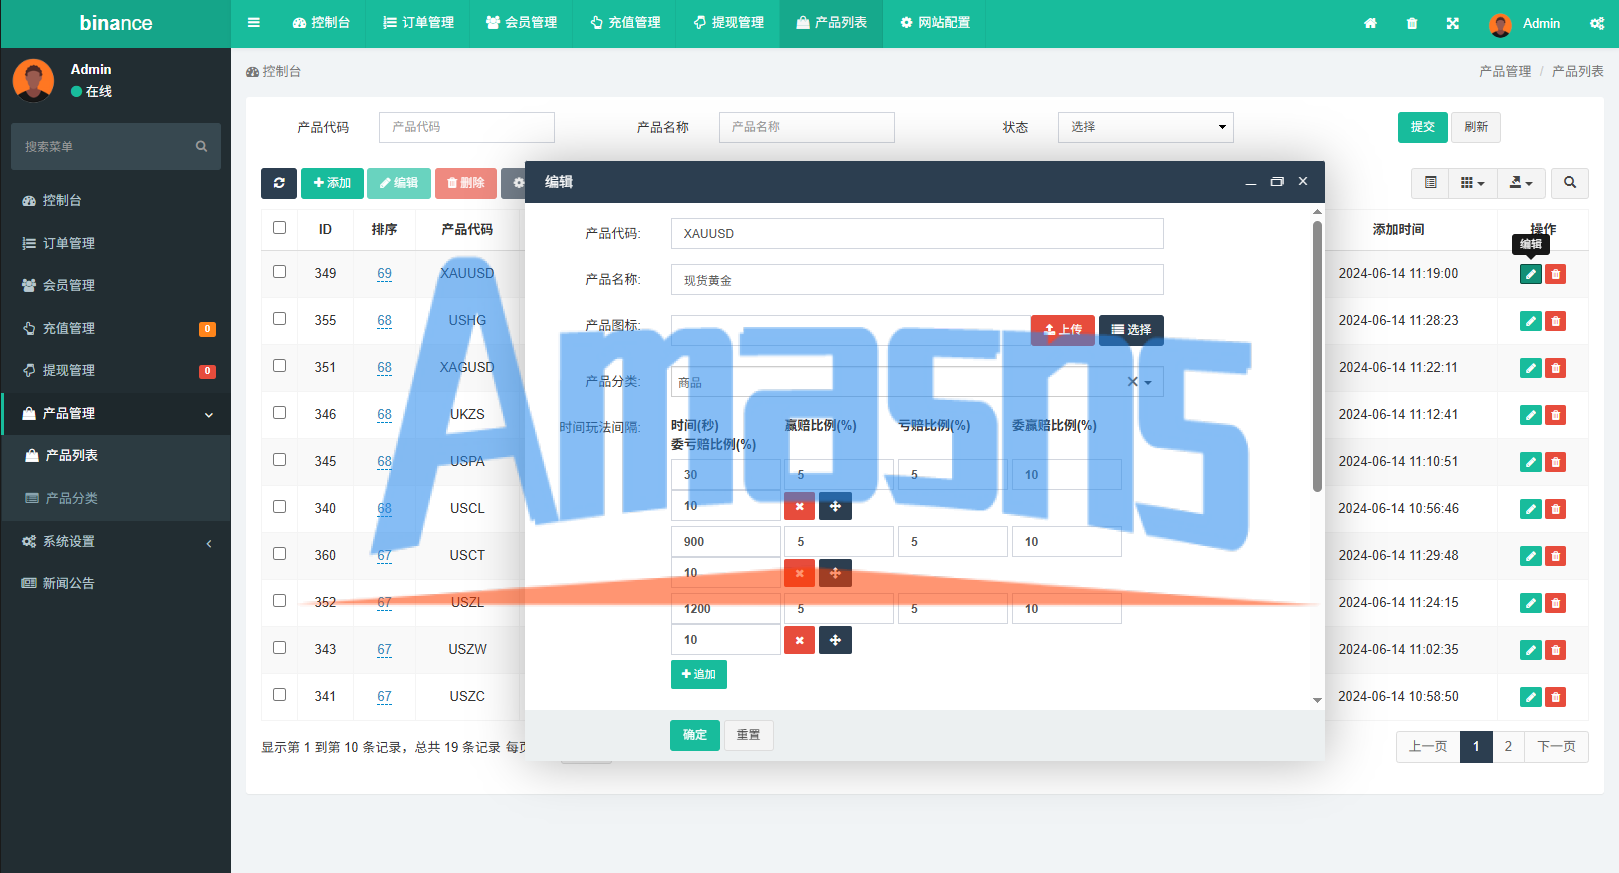Viewport: 1619px width, 873px height.
Task: Open the 状态 select dropdown
Action: coord(1146,127)
